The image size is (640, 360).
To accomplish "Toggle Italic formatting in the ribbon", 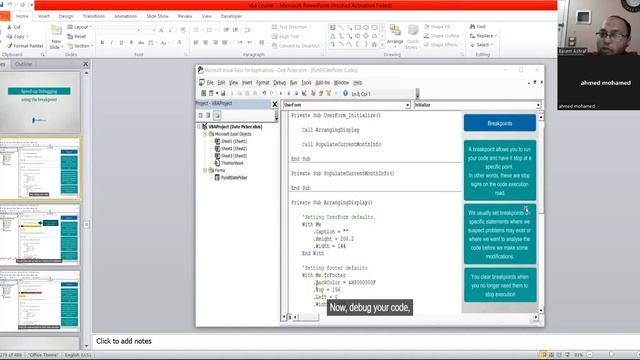I will [112, 42].
